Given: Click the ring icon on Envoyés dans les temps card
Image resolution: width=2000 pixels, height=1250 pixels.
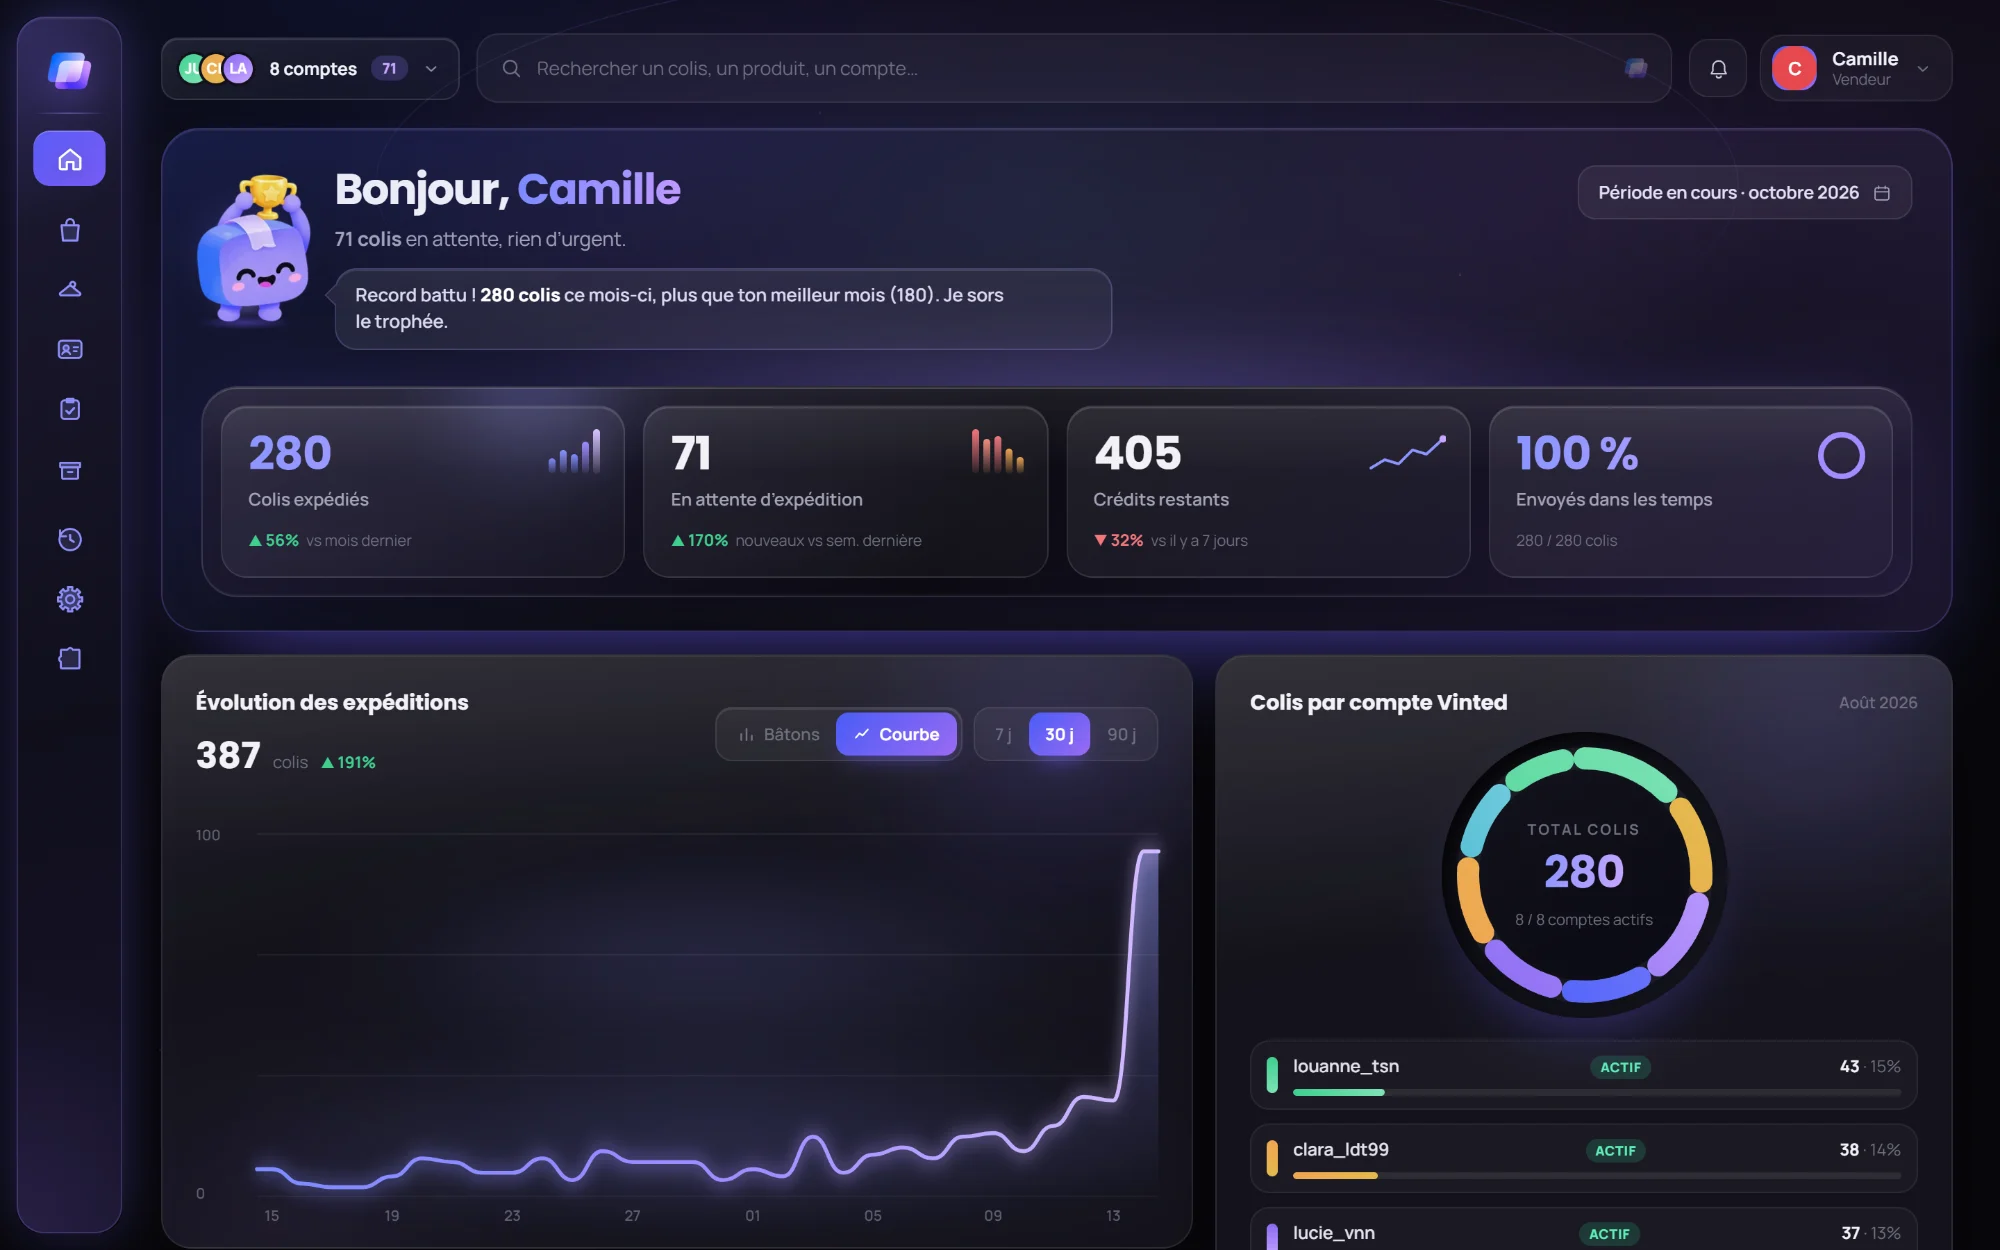Looking at the screenshot, I should point(1841,455).
